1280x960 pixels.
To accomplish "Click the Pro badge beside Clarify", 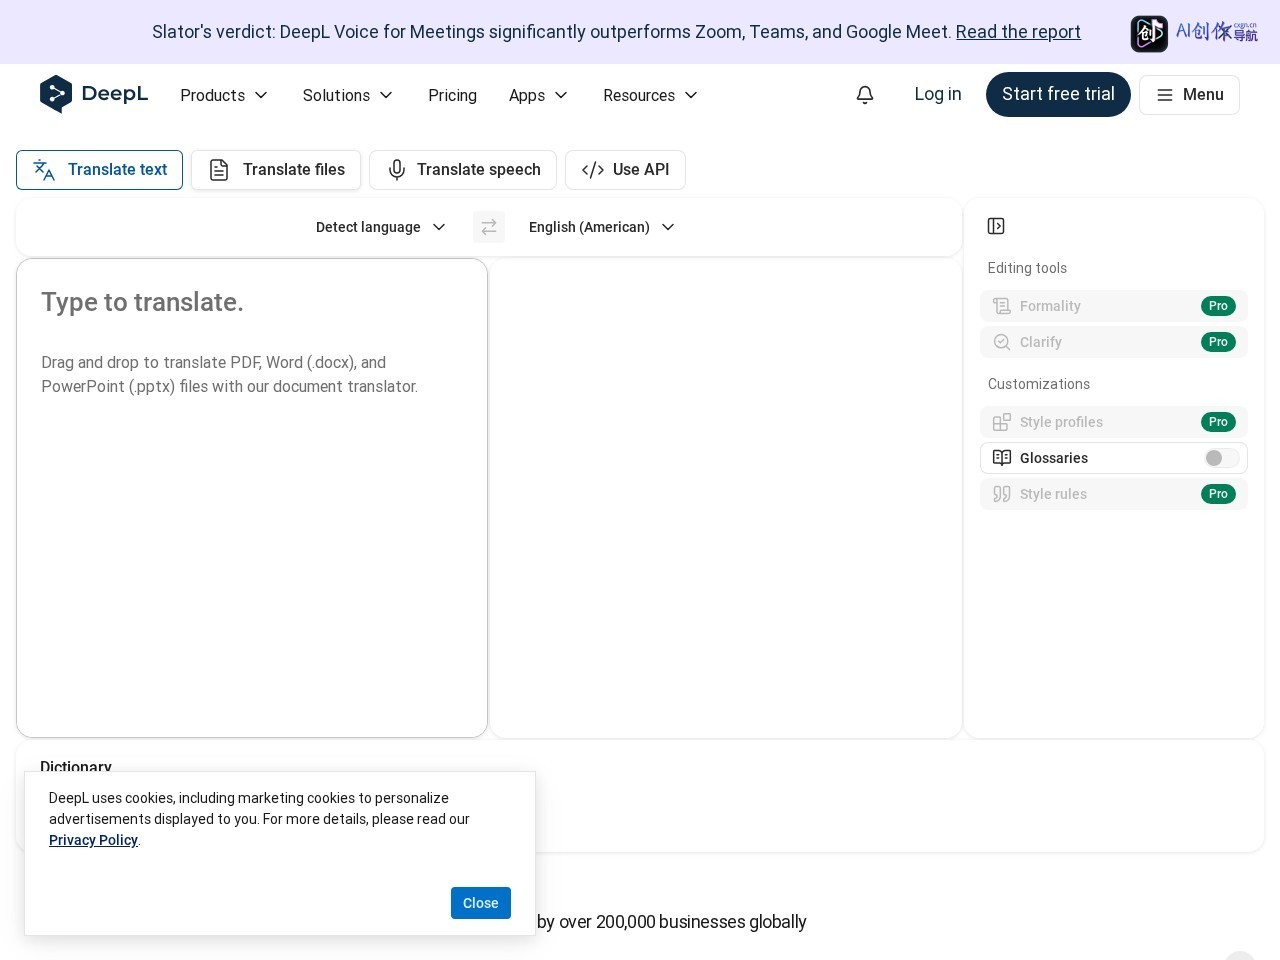I will [x=1218, y=342].
